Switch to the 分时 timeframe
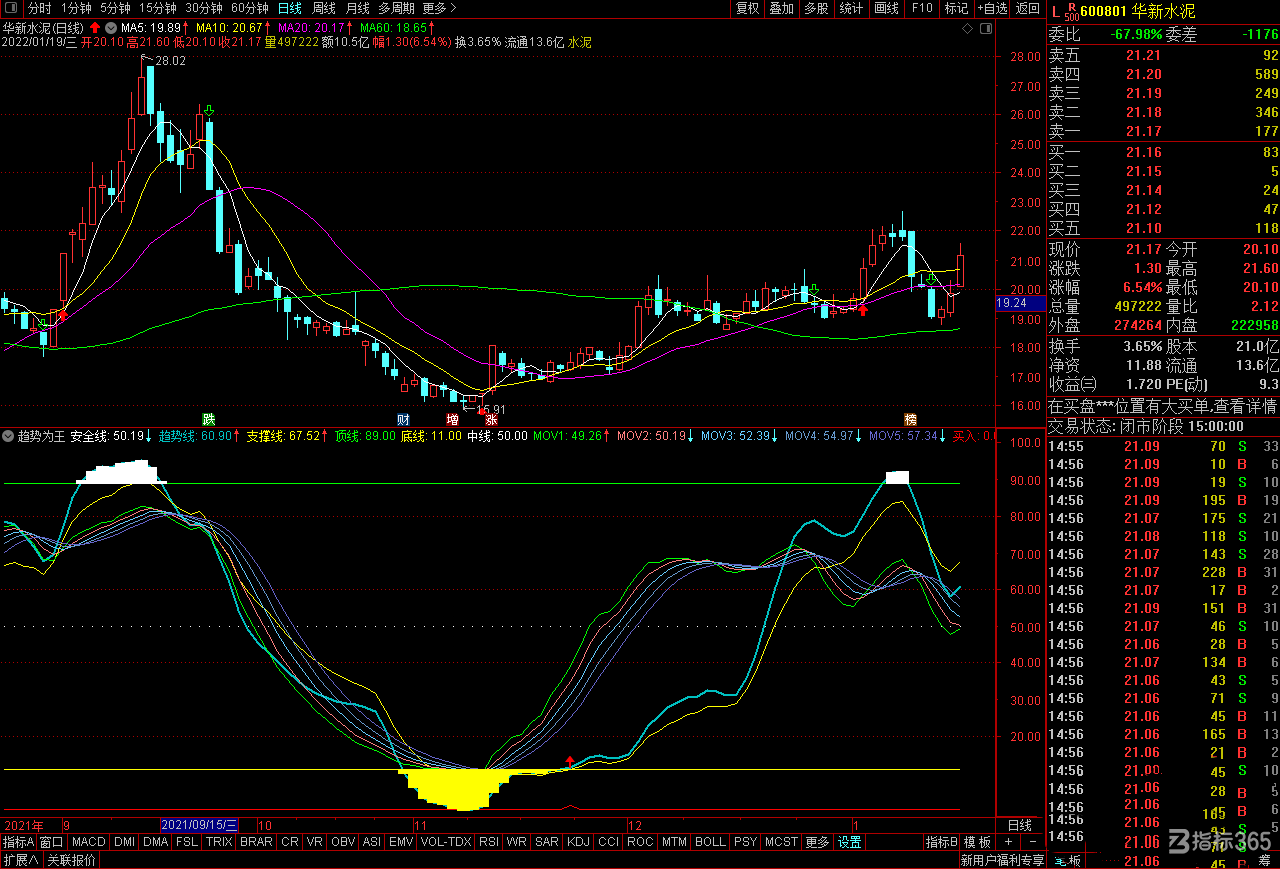1280x869 pixels. (x=39, y=8)
